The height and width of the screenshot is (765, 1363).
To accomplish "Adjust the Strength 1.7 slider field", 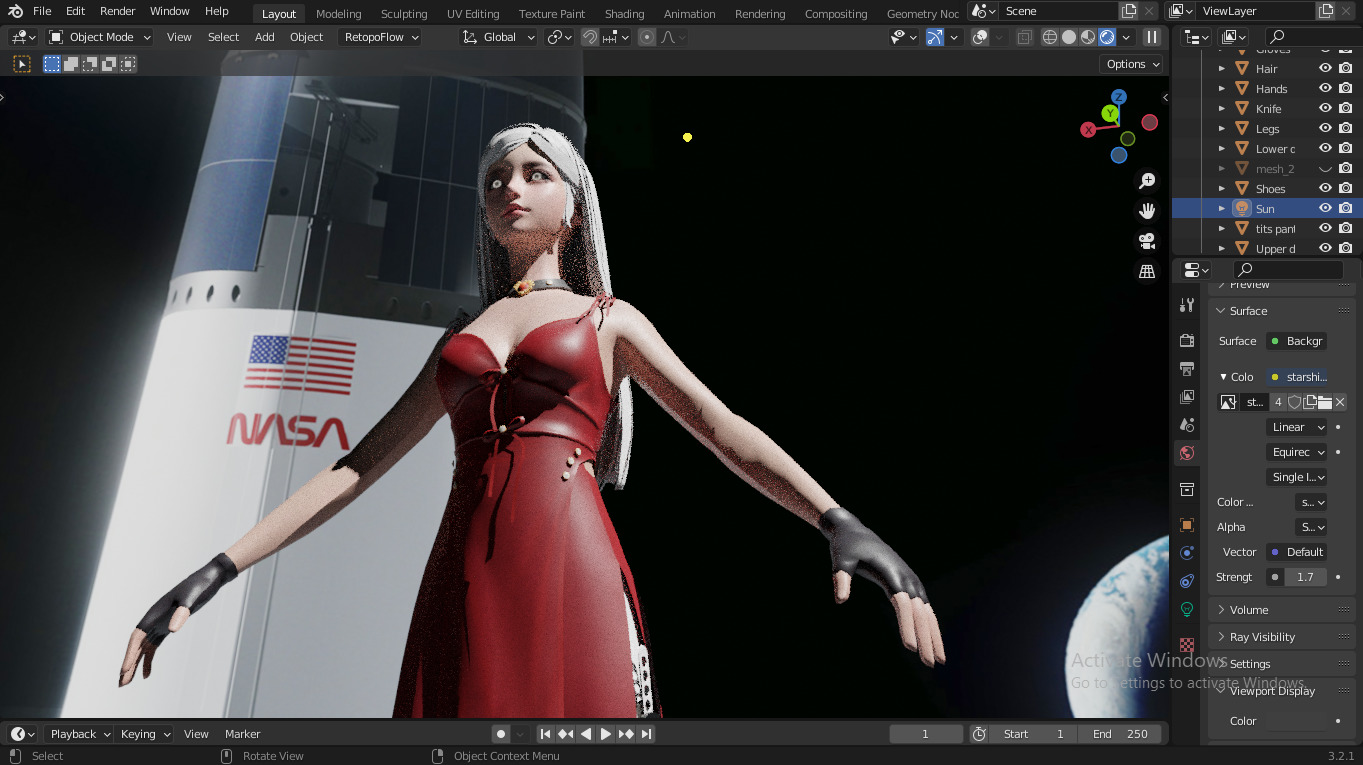I will pos(1297,577).
